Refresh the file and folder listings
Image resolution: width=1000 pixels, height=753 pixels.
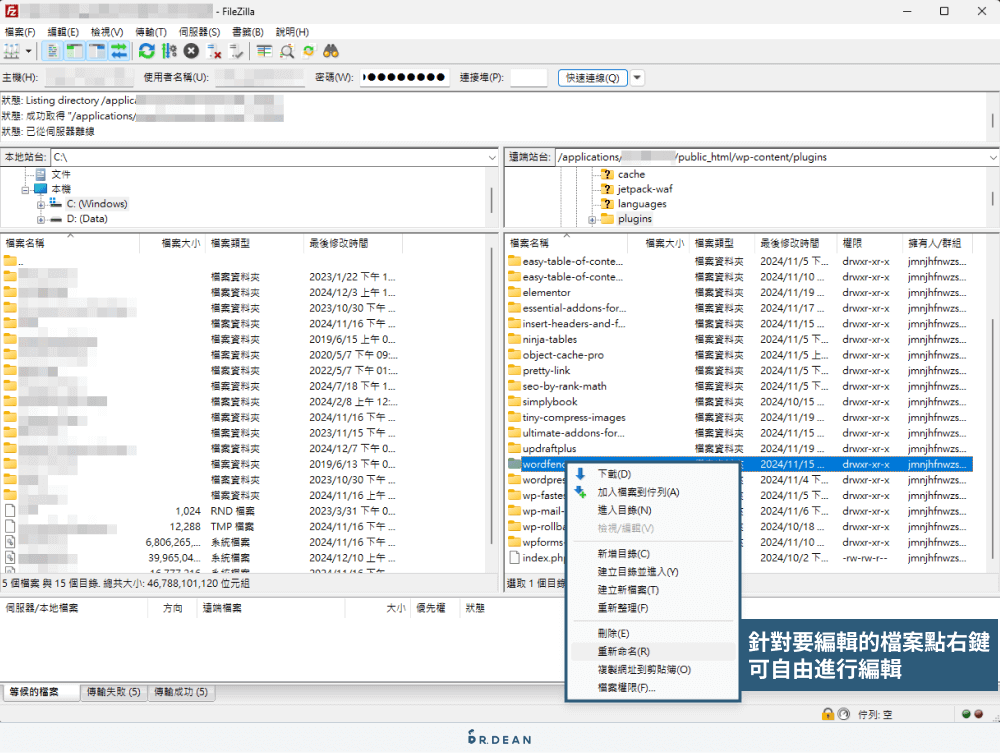(146, 51)
